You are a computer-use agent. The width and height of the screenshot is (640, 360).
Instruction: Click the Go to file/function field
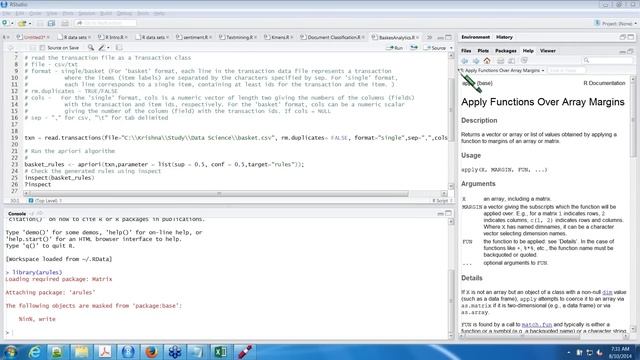pyautogui.click(x=105, y=23)
